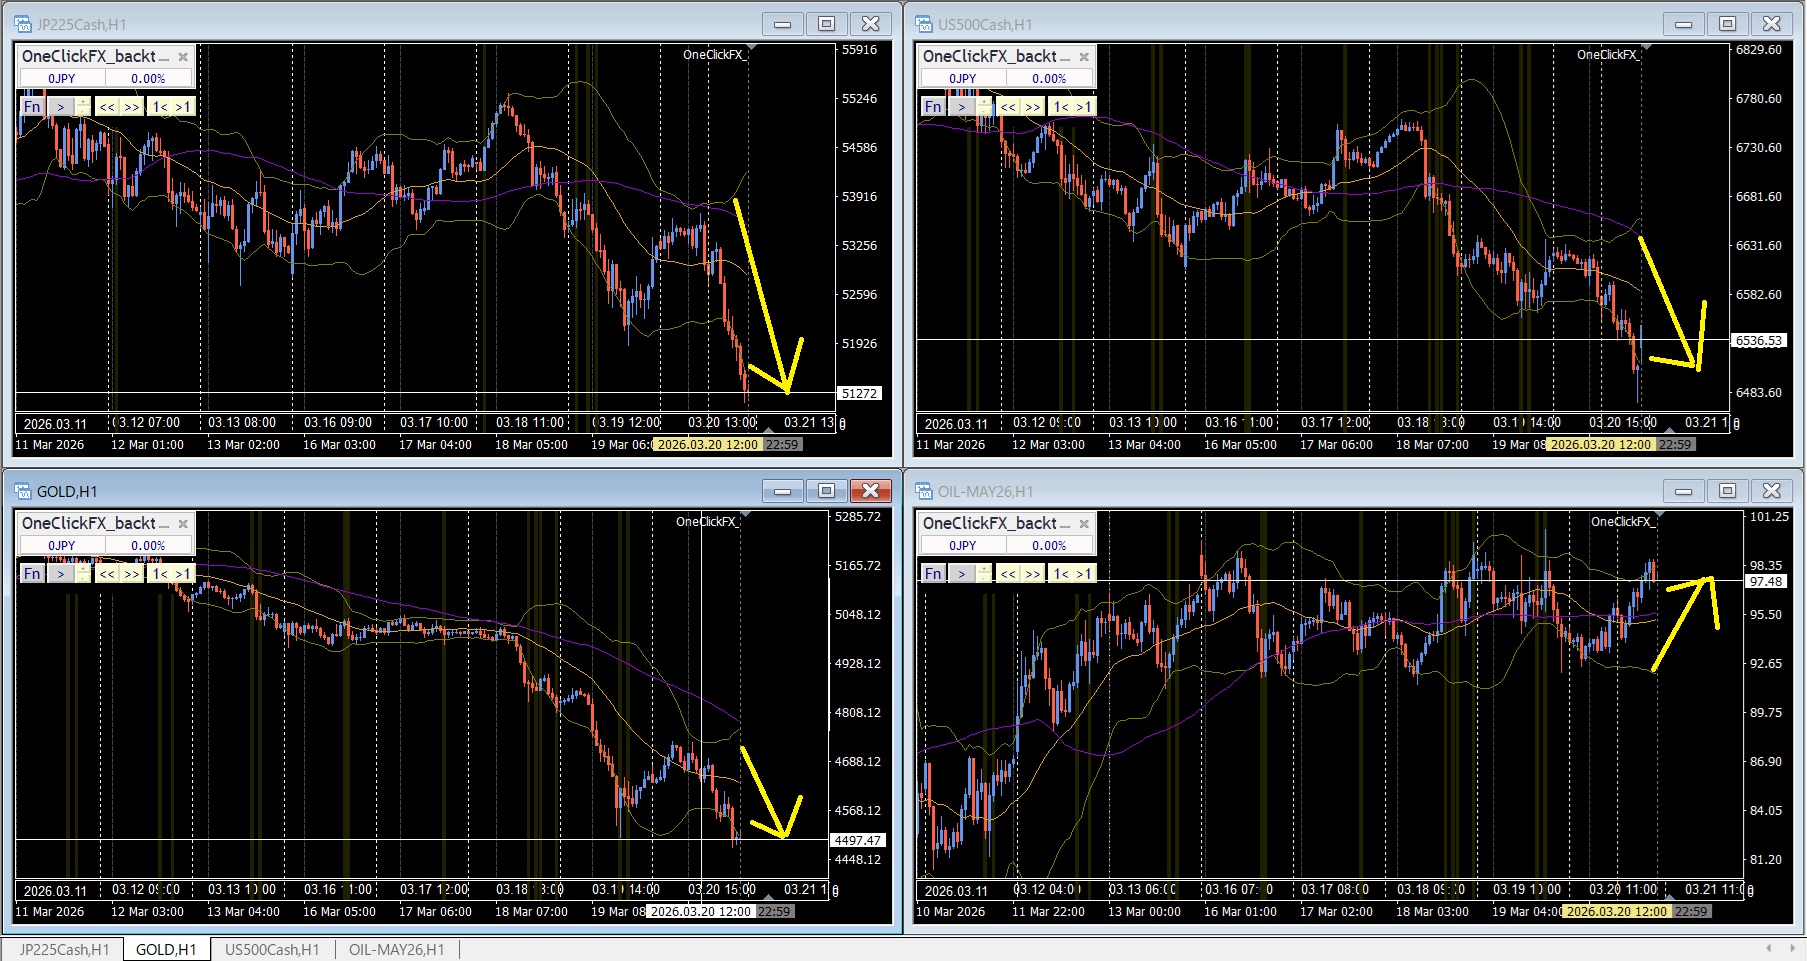Click the 0JPY profit field on JP225Cash
The width and height of the screenshot is (1807, 961).
click(62, 79)
